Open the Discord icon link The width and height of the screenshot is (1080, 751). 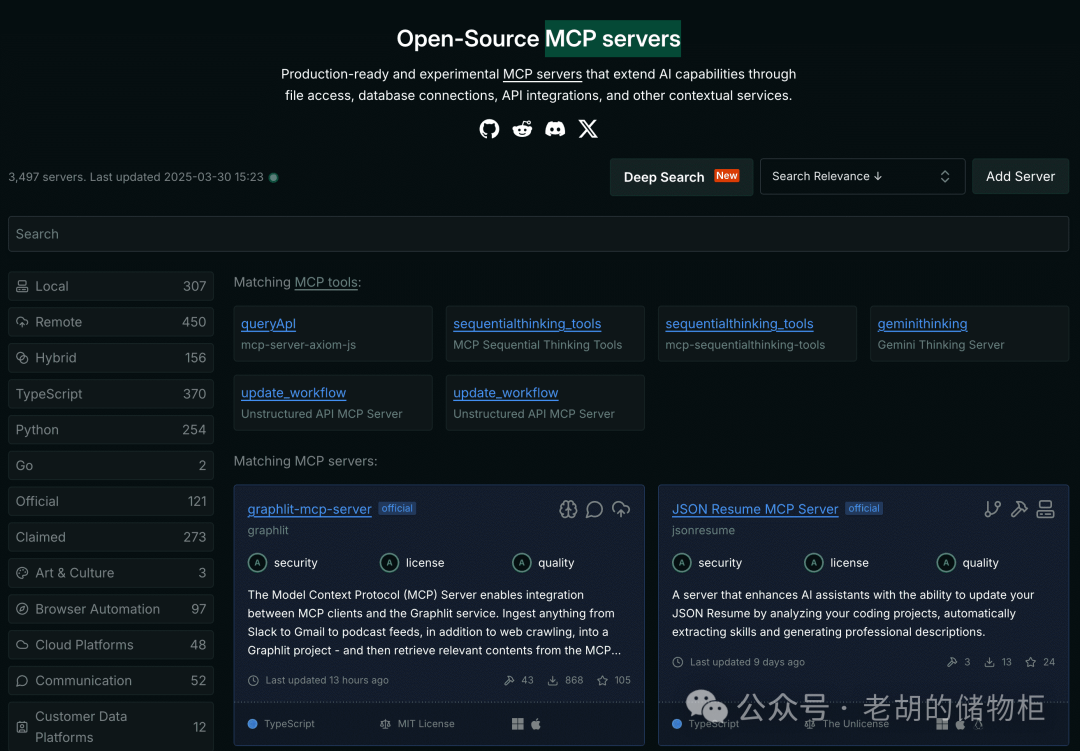555,129
